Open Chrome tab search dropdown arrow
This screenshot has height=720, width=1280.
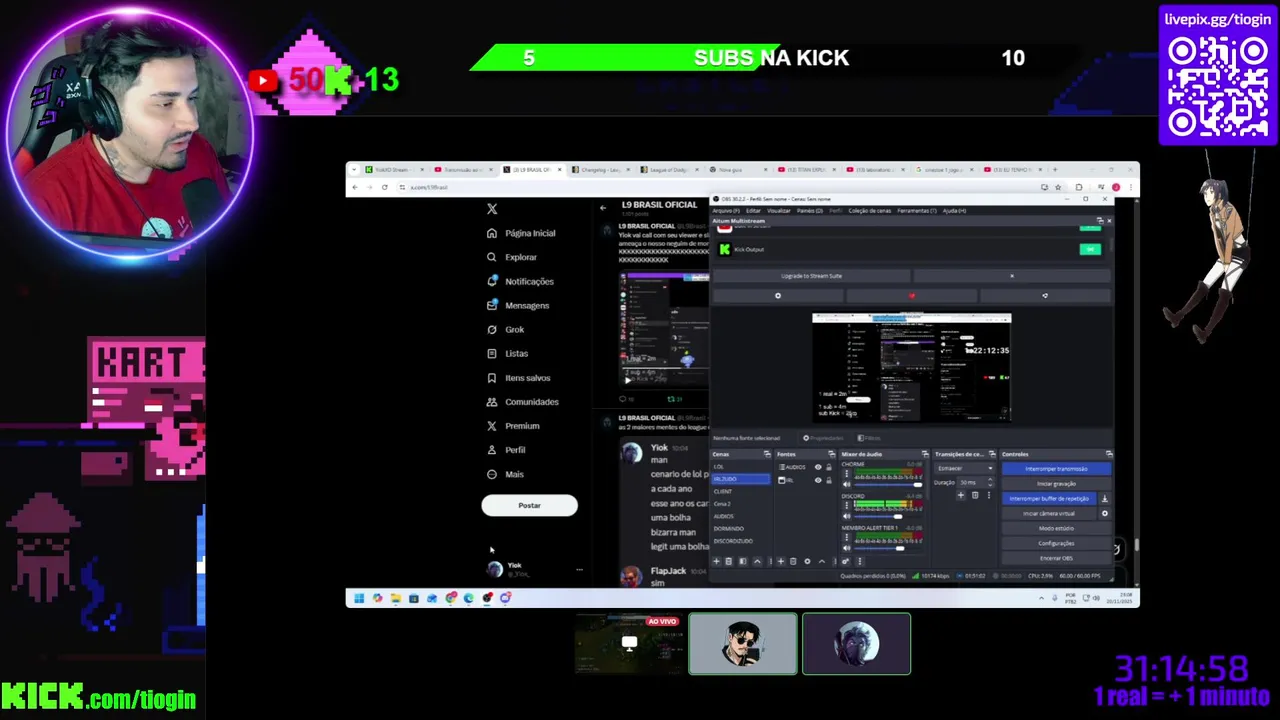pyautogui.click(x=354, y=170)
